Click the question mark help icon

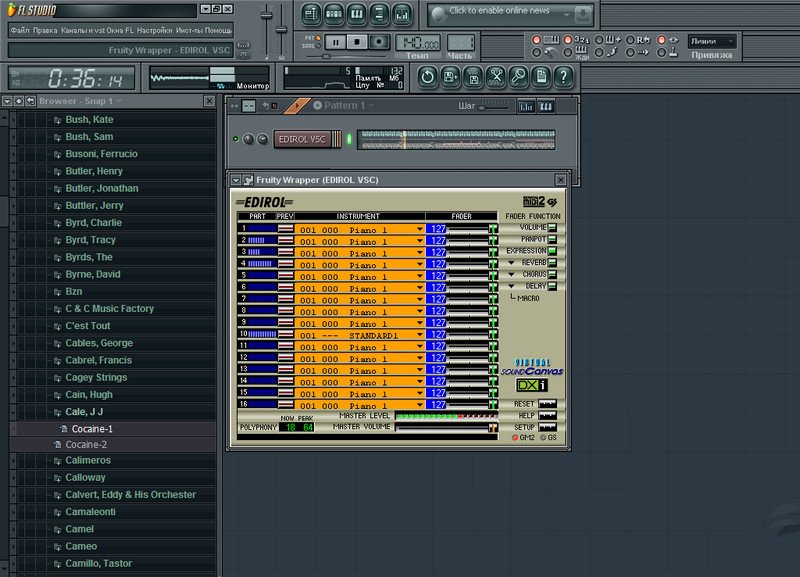(x=564, y=76)
